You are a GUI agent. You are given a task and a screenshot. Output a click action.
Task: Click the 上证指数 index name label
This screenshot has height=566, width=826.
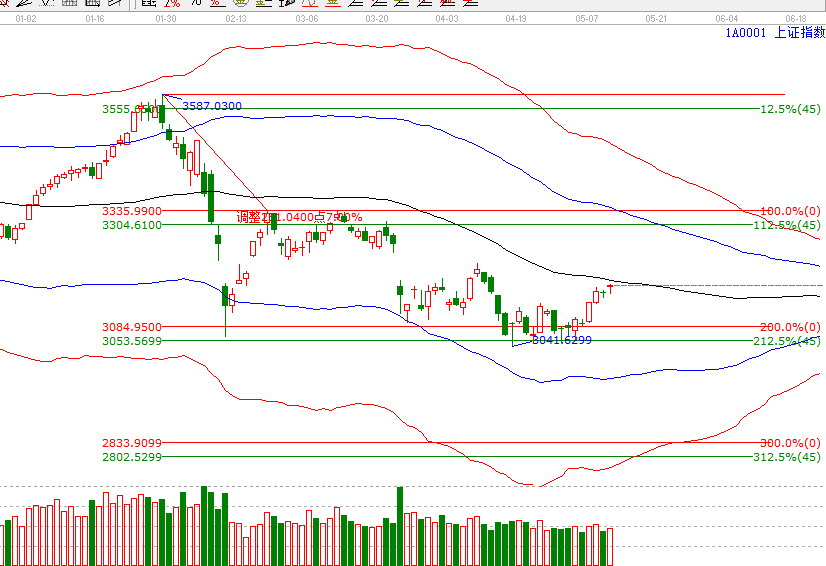click(x=800, y=33)
